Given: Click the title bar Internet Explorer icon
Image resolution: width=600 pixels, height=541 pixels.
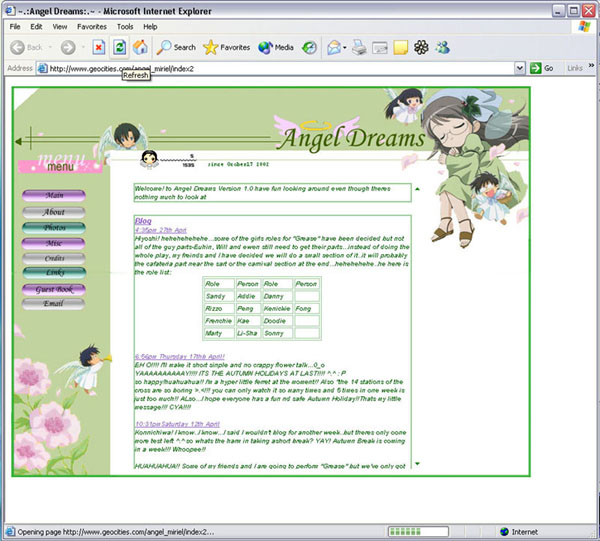Looking at the screenshot, I should pyautogui.click(x=10, y=11).
